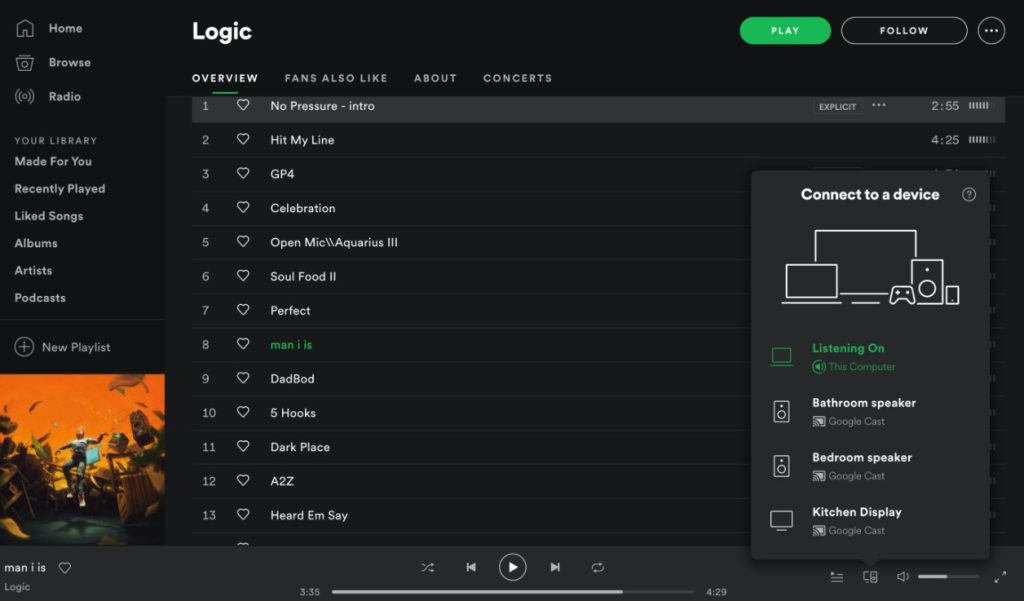The image size is (1024, 601).
Task: Seek on the song progress bar
Action: (513, 592)
